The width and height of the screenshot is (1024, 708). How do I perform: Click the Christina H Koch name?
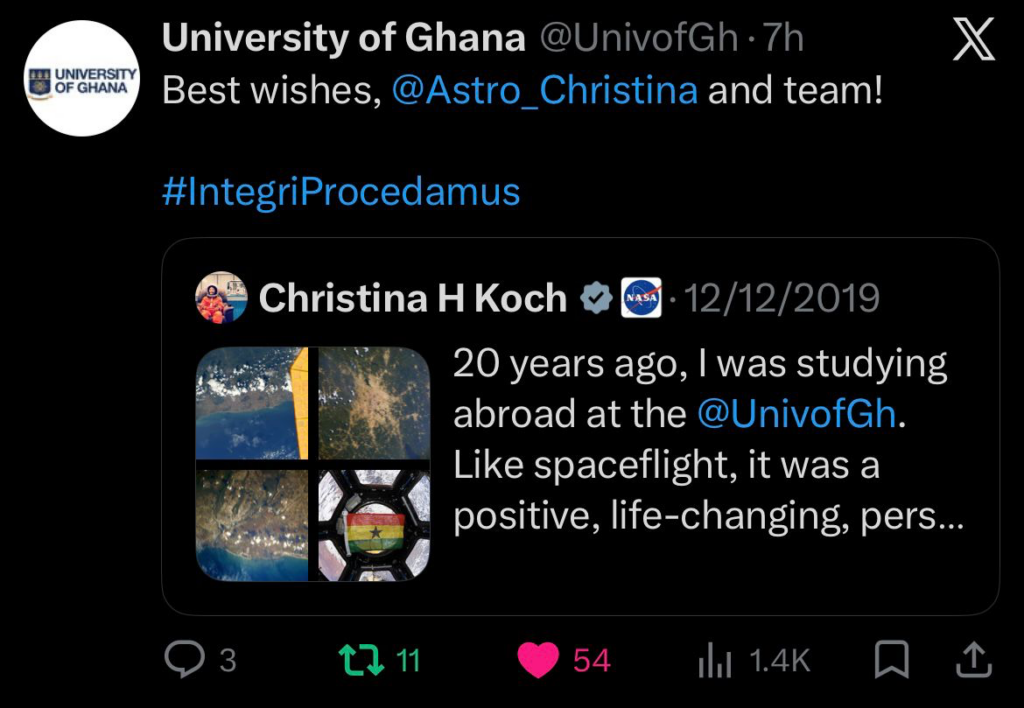click(412, 298)
